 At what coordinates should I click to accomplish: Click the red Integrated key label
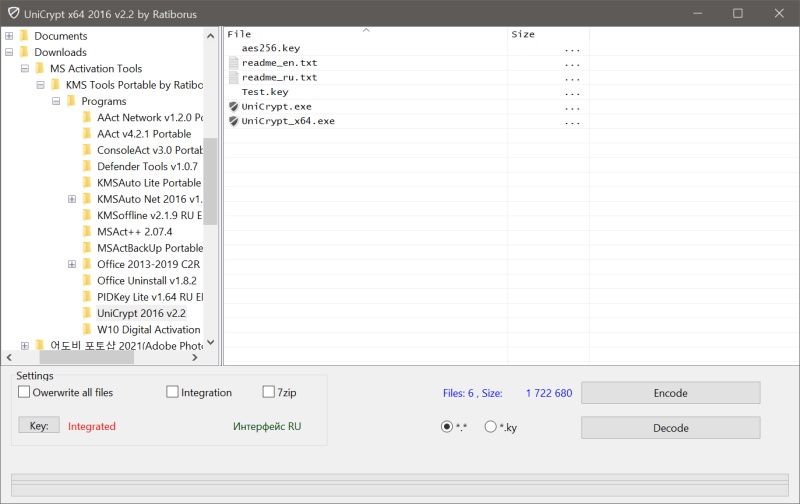[x=92, y=426]
